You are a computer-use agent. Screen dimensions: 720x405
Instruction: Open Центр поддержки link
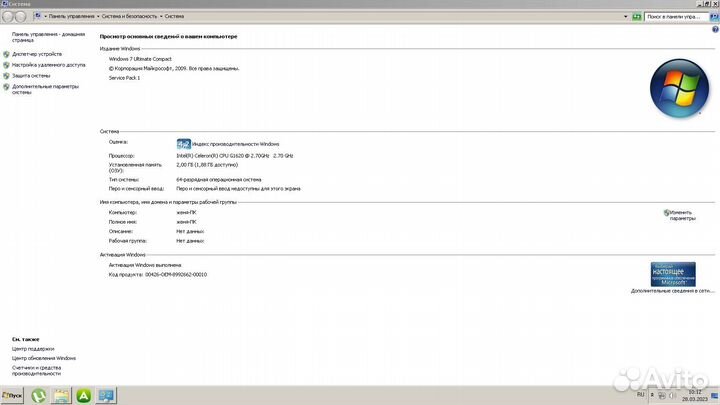[33, 349]
